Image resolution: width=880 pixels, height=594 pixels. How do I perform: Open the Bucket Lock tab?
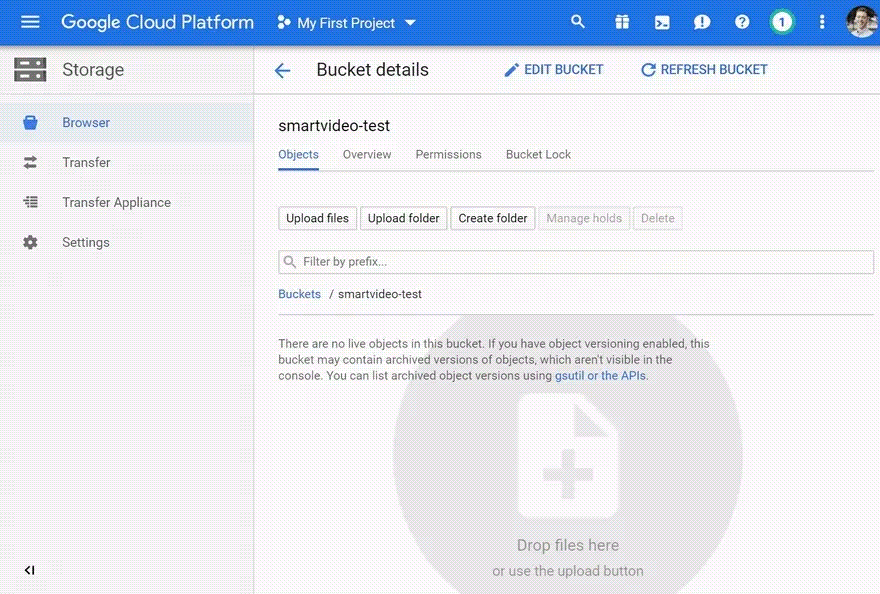coord(538,155)
